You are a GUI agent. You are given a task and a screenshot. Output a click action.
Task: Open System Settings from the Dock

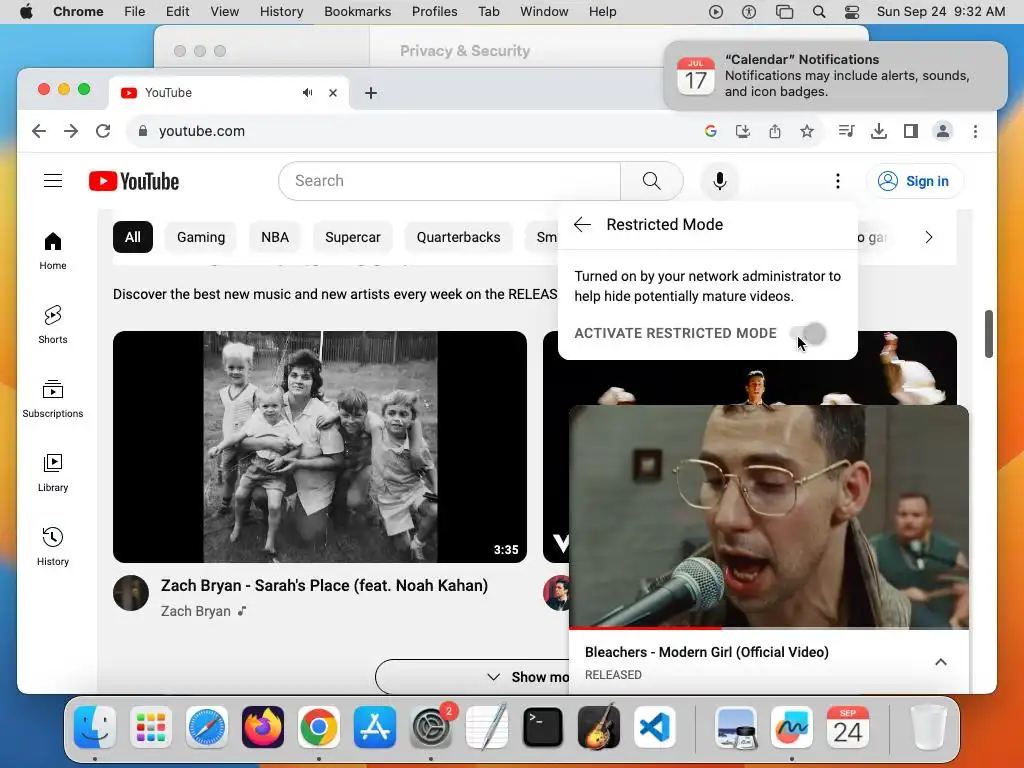pyautogui.click(x=431, y=727)
